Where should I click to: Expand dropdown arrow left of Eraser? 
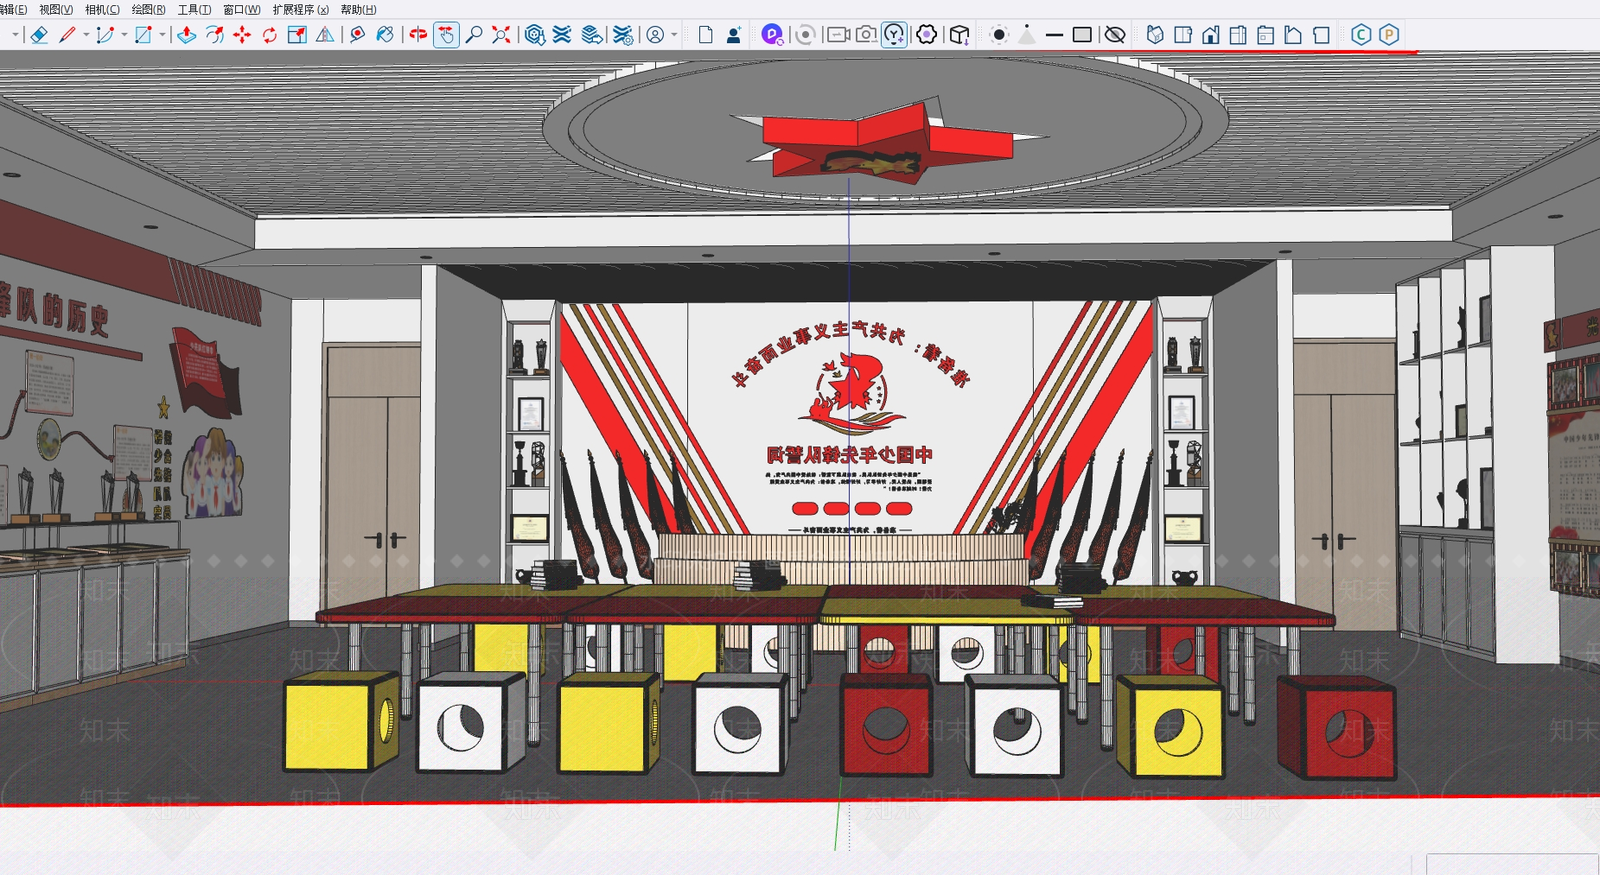pos(16,35)
